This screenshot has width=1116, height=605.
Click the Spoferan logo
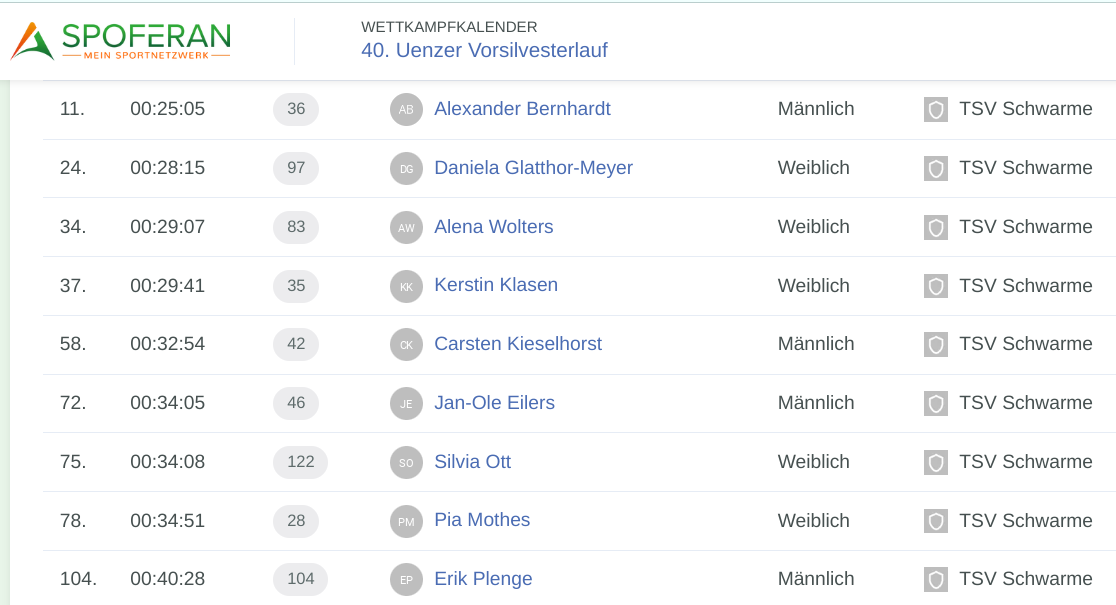coord(121,41)
